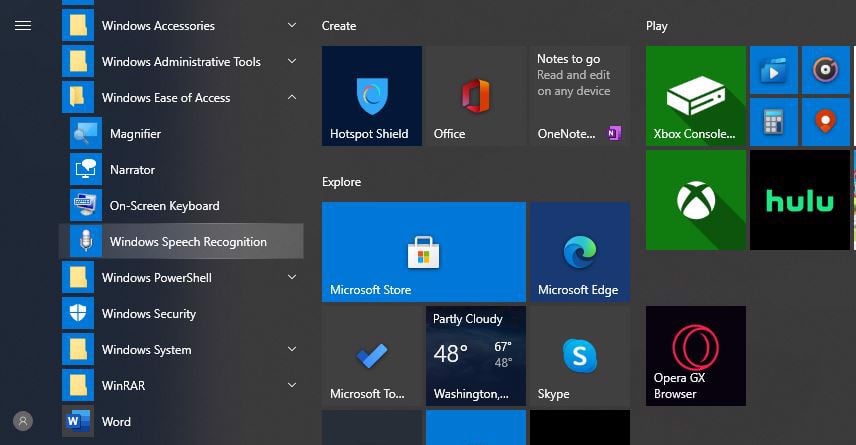
Task: Start On-Screen Keyboard via its icon
Action: pos(86,205)
